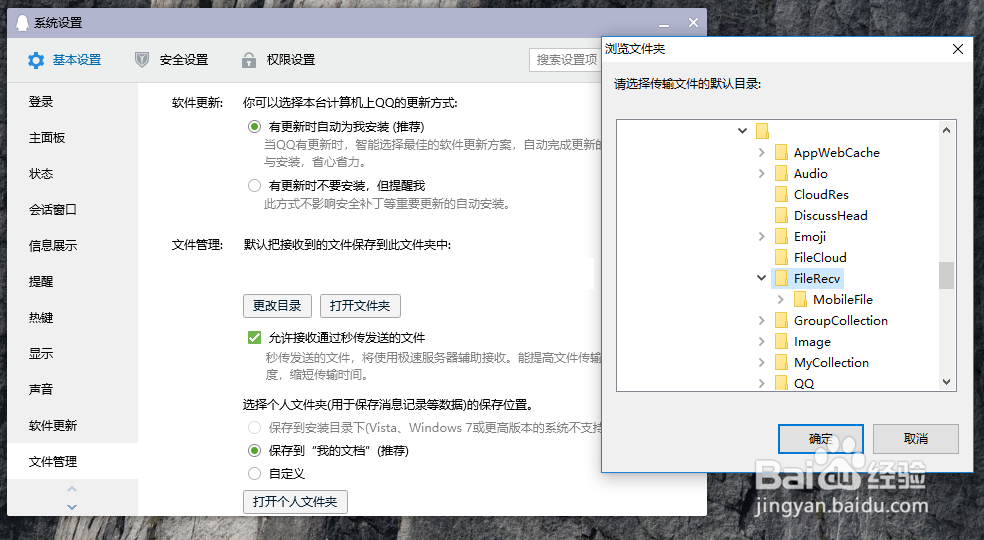Click the lock icon beside 权限设置
This screenshot has height=540, width=984.
click(x=249, y=60)
